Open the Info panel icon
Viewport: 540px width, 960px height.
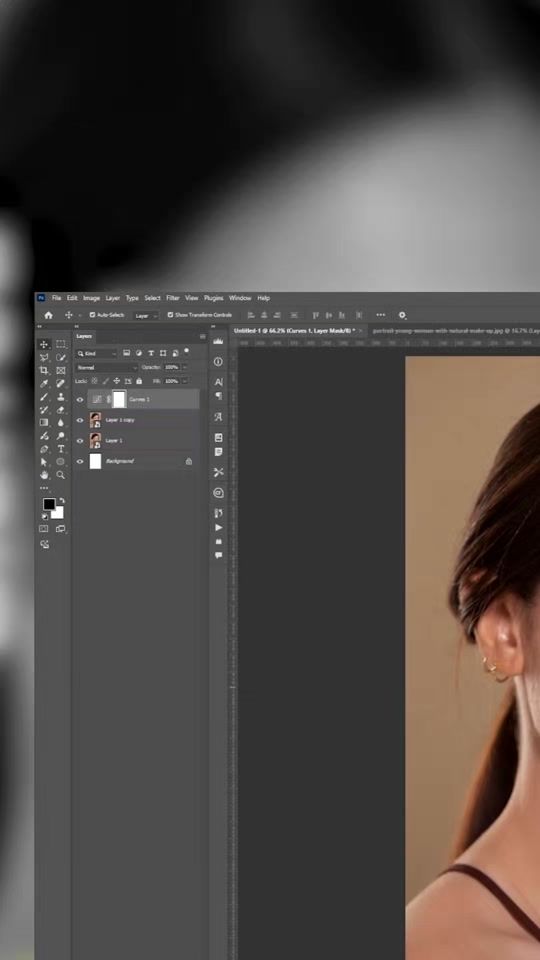click(x=218, y=362)
